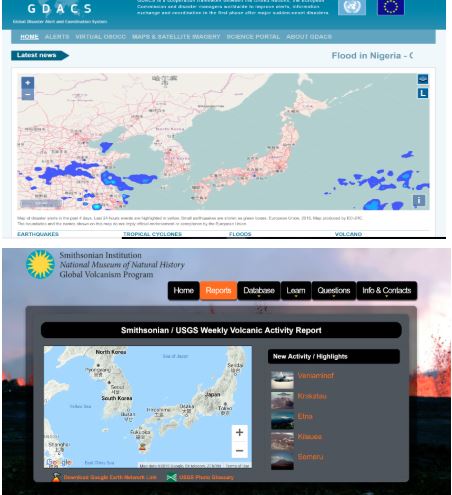Zoom out on the GDACS map

pyautogui.click(x=28, y=95)
